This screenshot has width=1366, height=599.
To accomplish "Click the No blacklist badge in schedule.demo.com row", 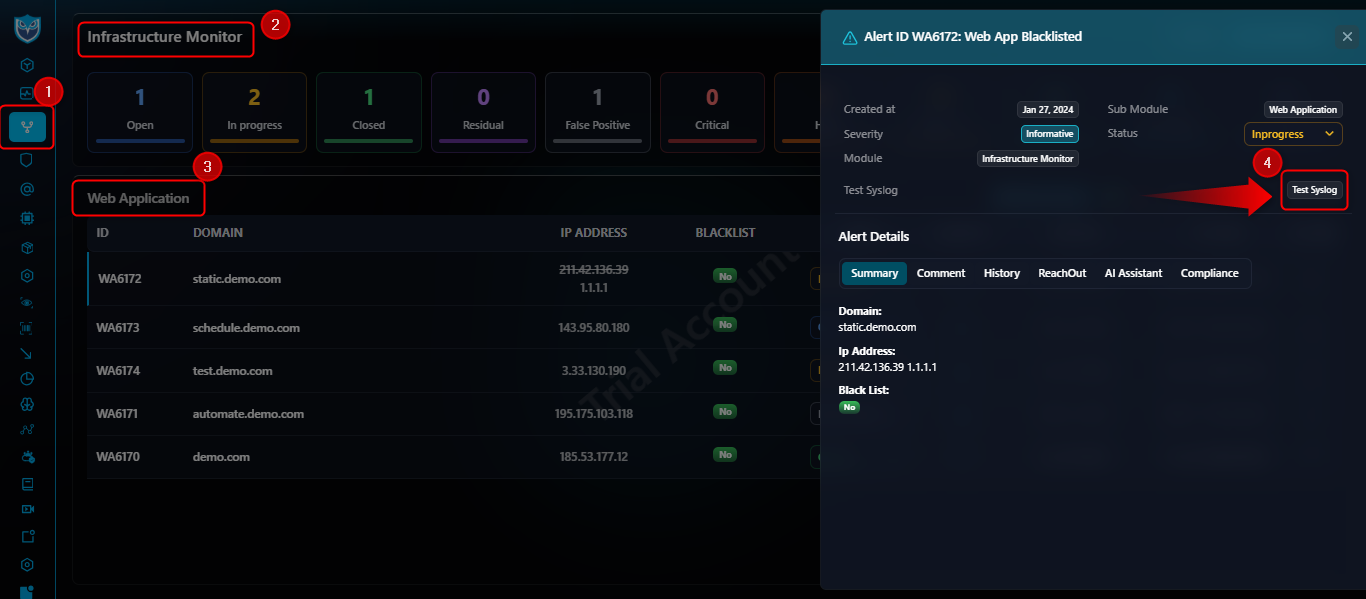I will point(726,325).
